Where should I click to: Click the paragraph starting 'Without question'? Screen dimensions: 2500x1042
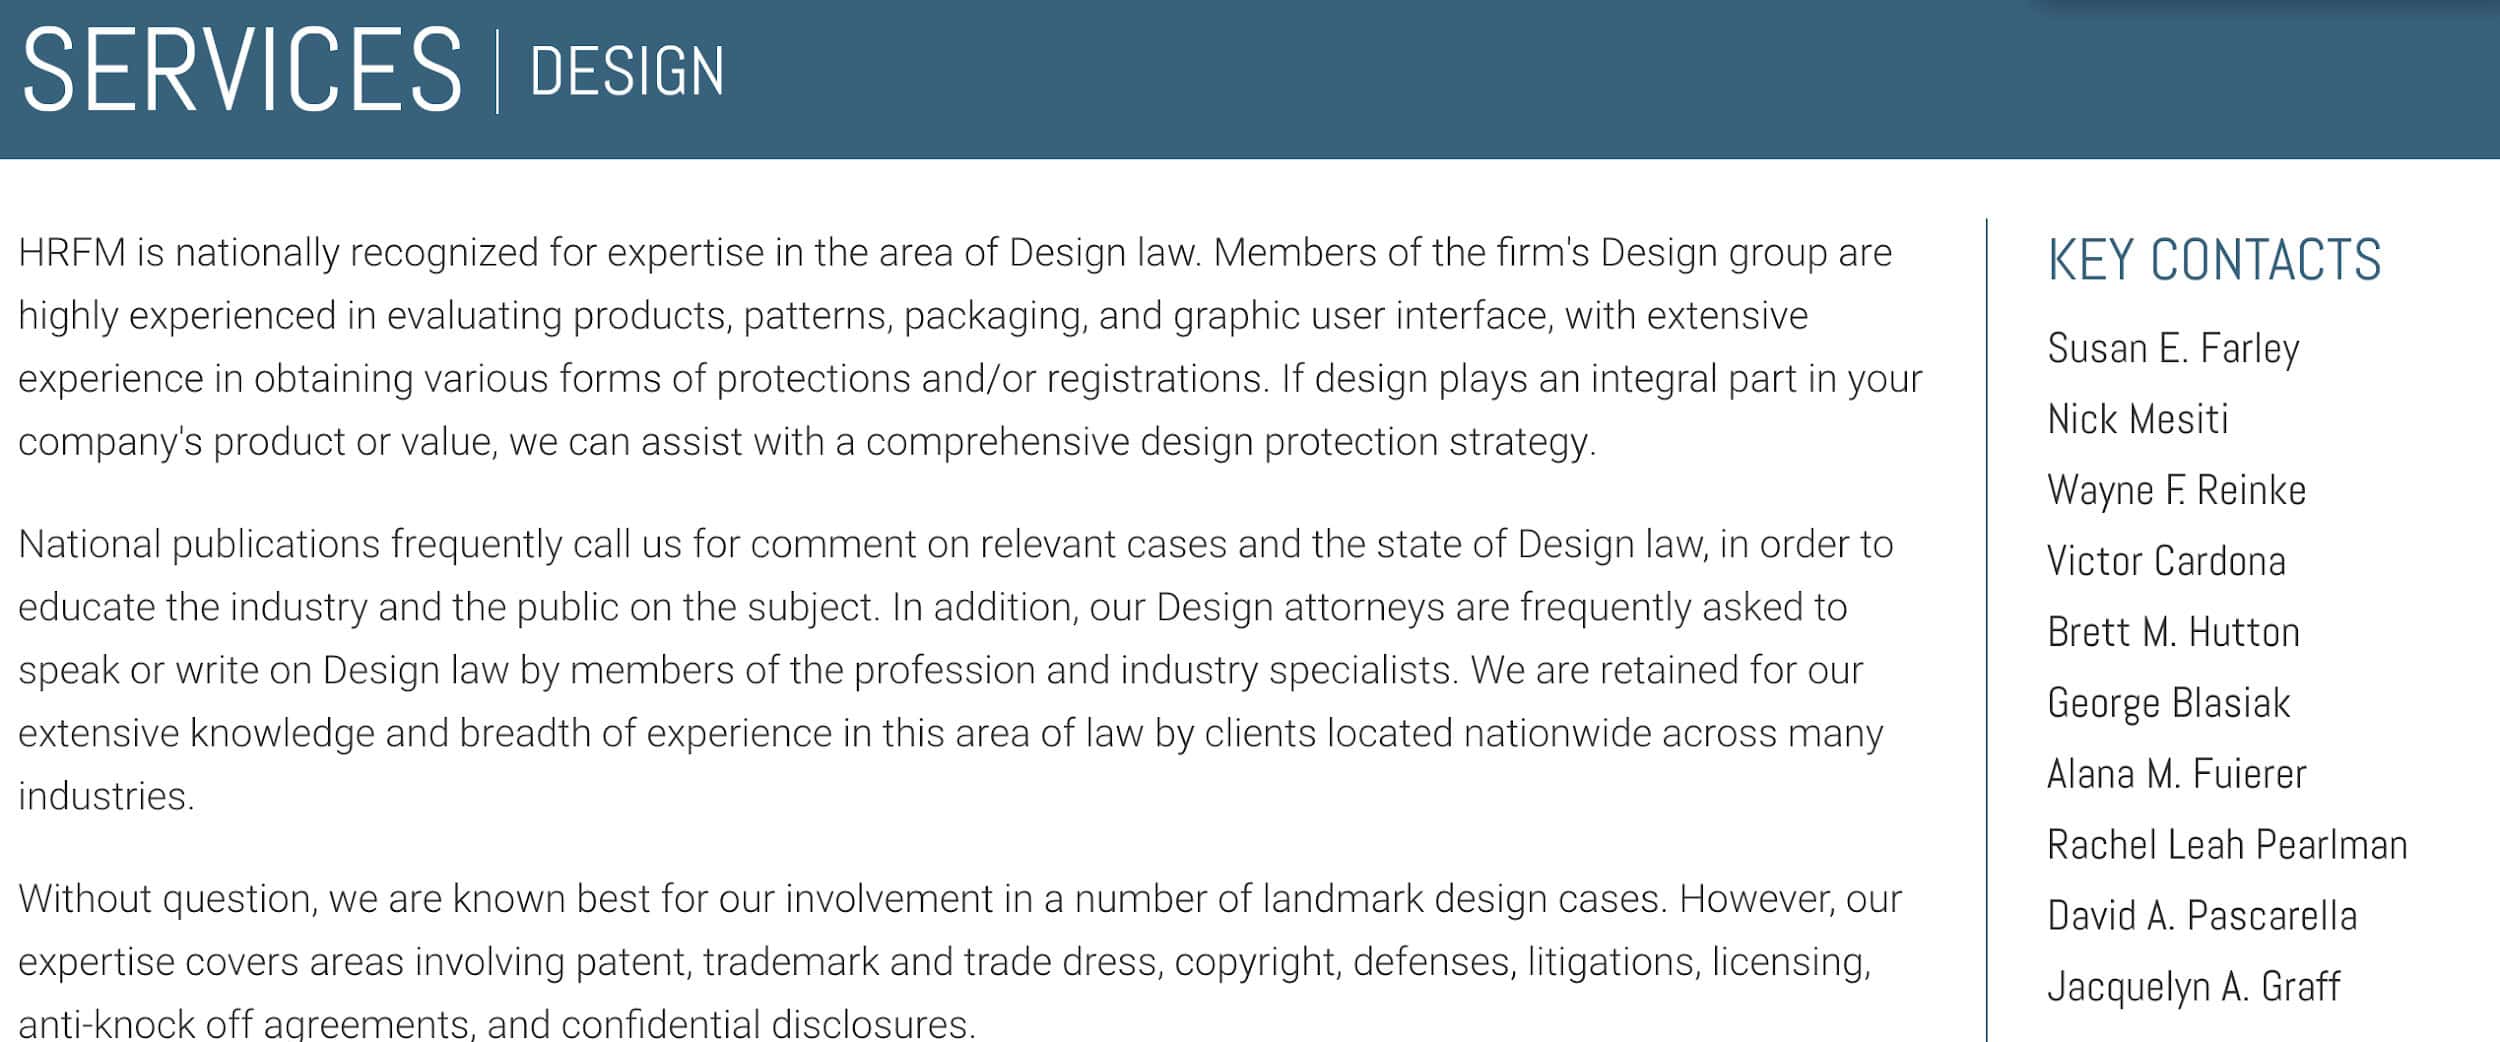(960, 960)
